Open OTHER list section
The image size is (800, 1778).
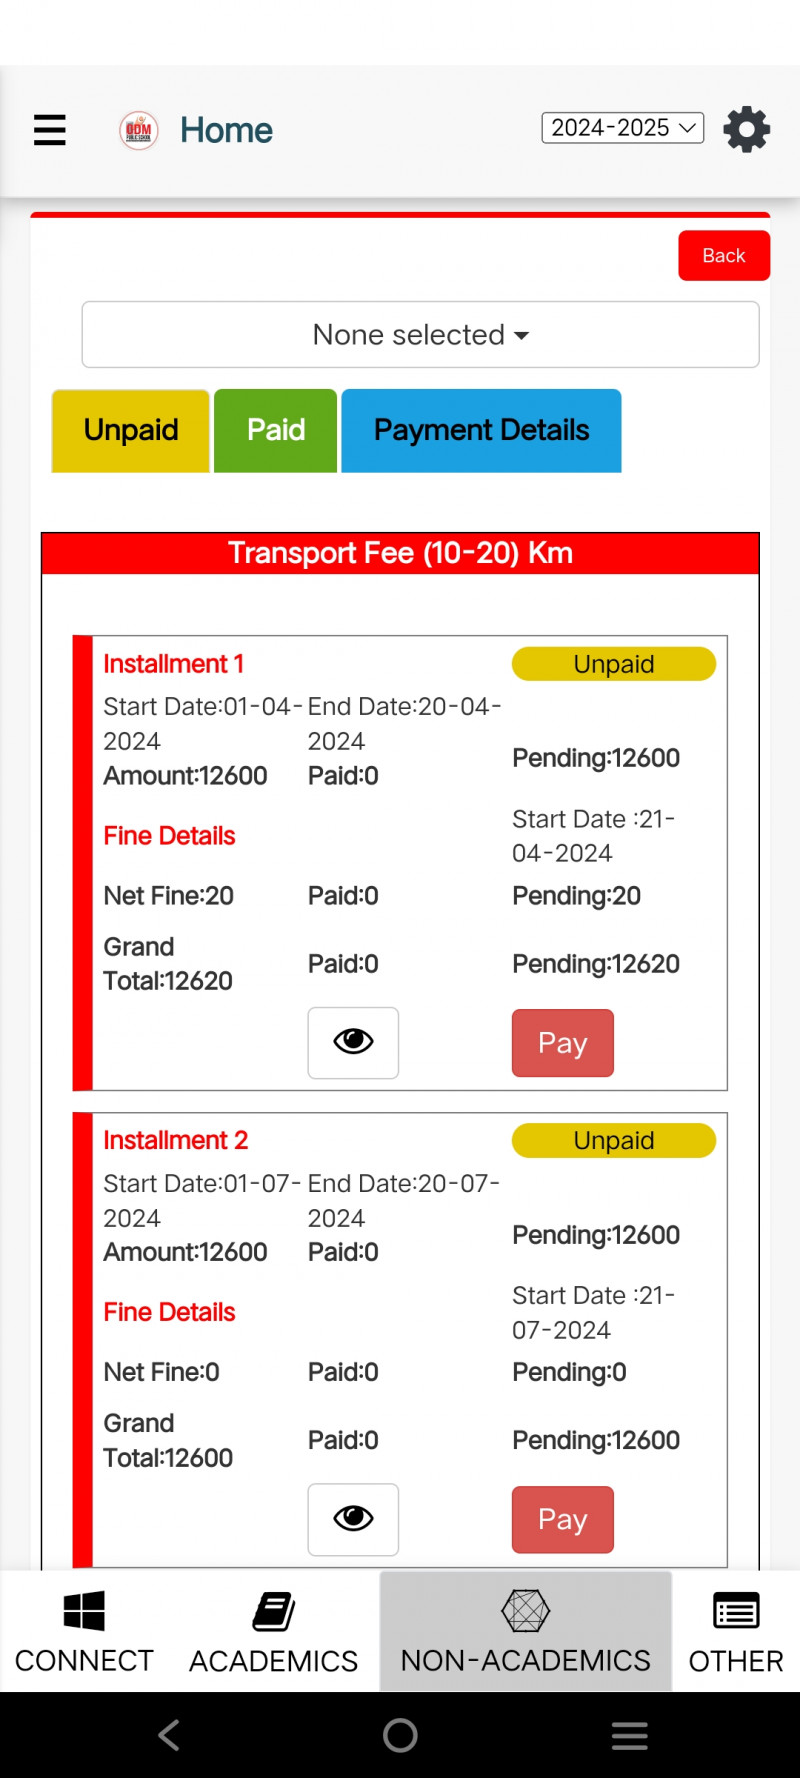tap(735, 1631)
